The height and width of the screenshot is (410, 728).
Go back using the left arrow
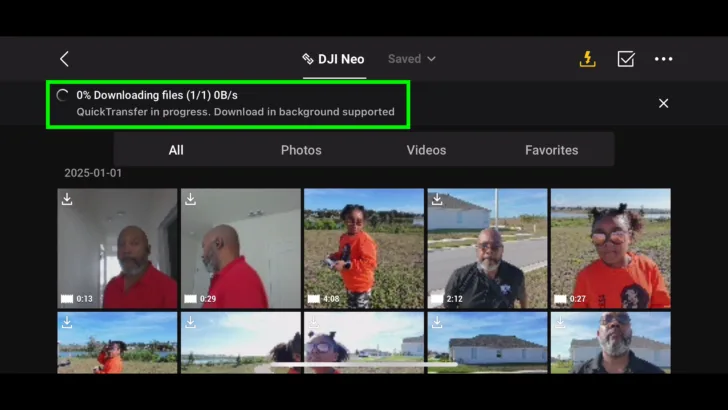[65, 59]
